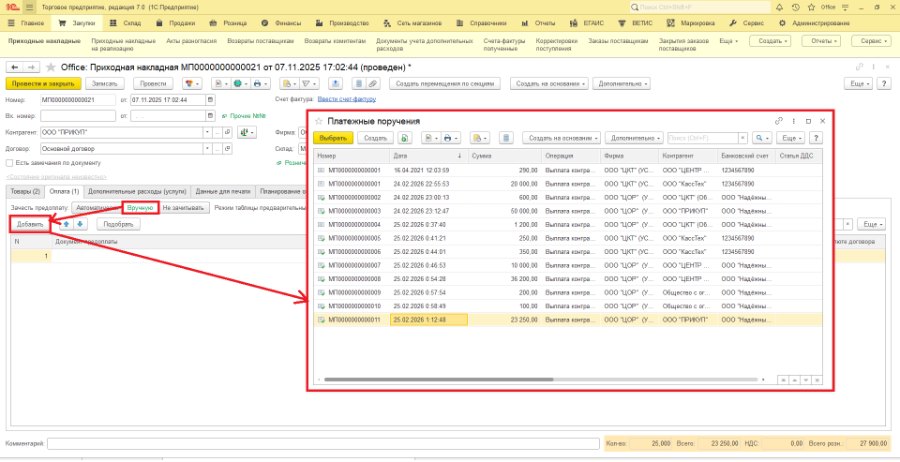Open selected Контрагент ООО ПРИКУП card icon

point(227,132)
